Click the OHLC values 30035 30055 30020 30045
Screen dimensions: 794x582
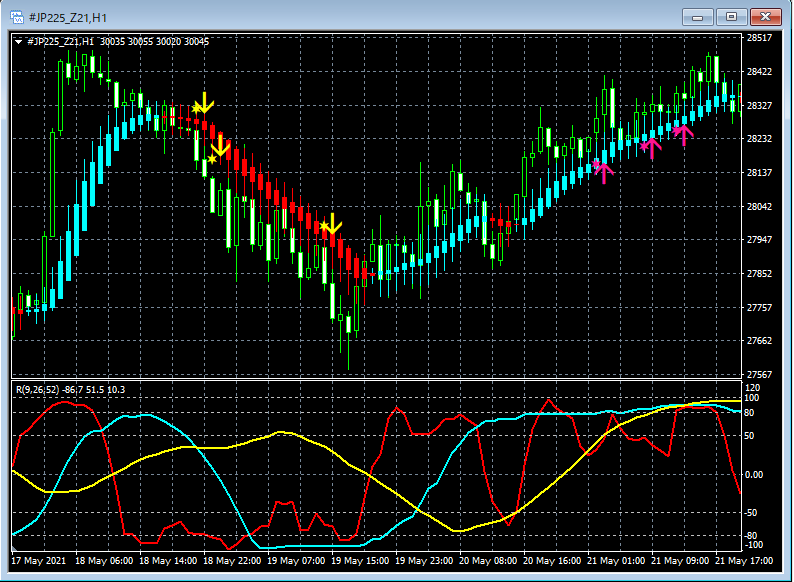pos(154,42)
